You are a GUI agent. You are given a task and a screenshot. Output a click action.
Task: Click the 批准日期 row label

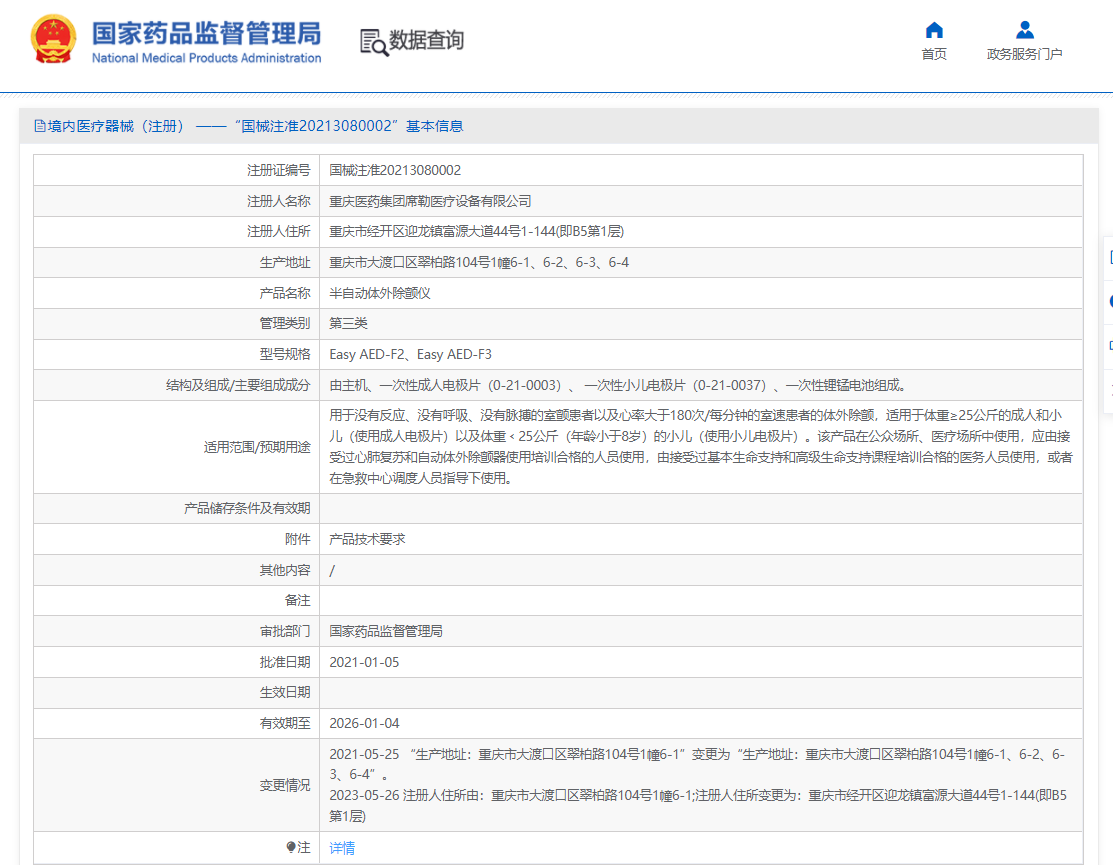click(x=285, y=662)
